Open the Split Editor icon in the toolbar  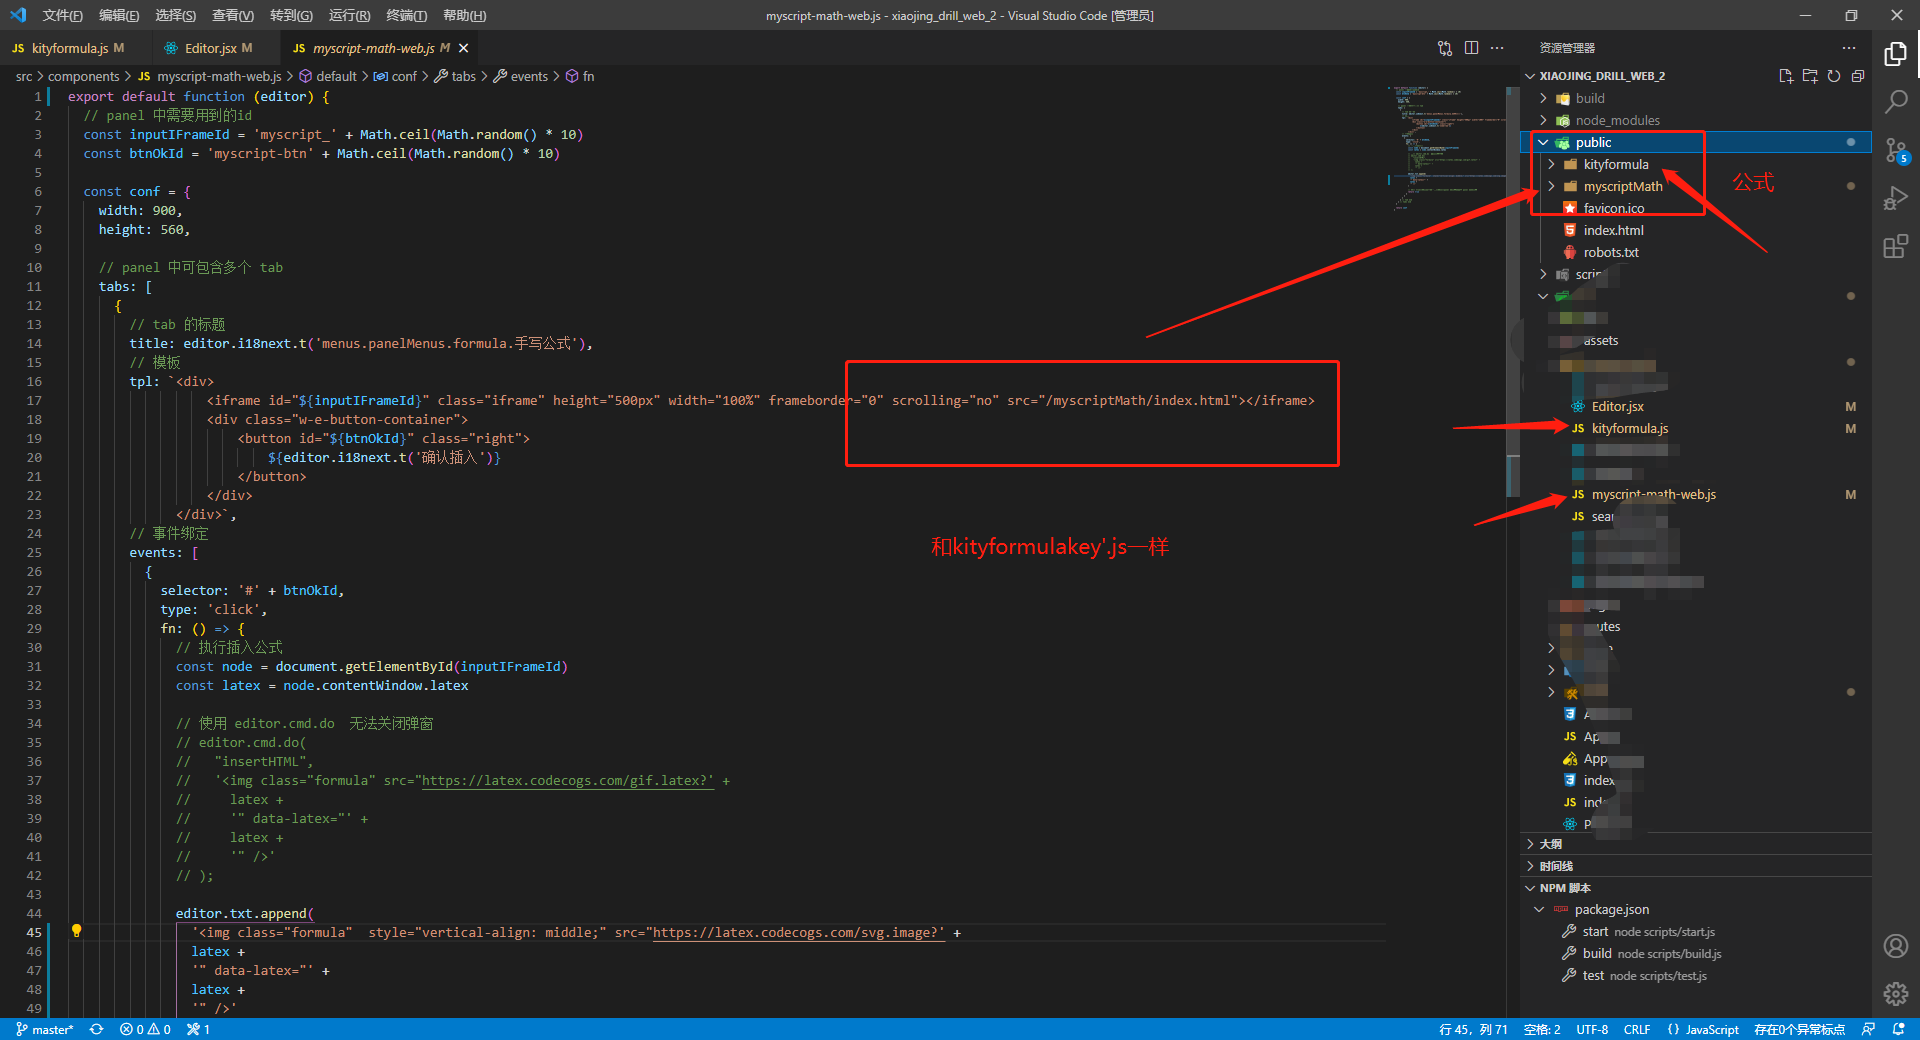click(1471, 47)
